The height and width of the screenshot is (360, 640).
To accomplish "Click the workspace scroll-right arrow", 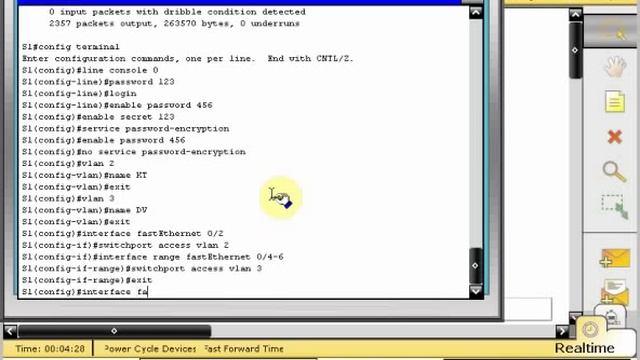I will click(x=562, y=331).
